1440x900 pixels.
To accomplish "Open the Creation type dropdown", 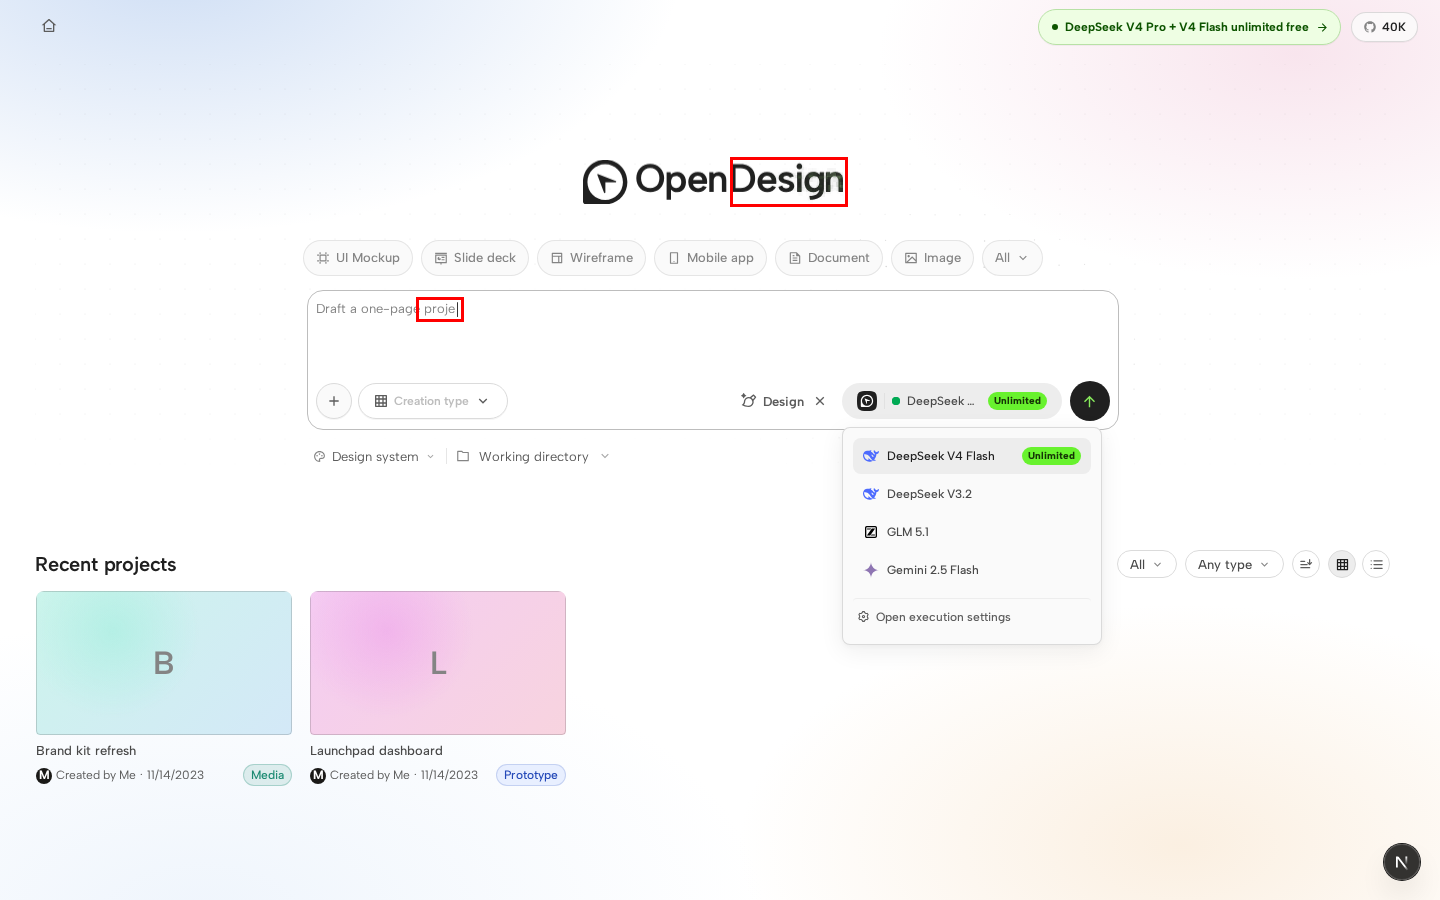I will point(433,401).
